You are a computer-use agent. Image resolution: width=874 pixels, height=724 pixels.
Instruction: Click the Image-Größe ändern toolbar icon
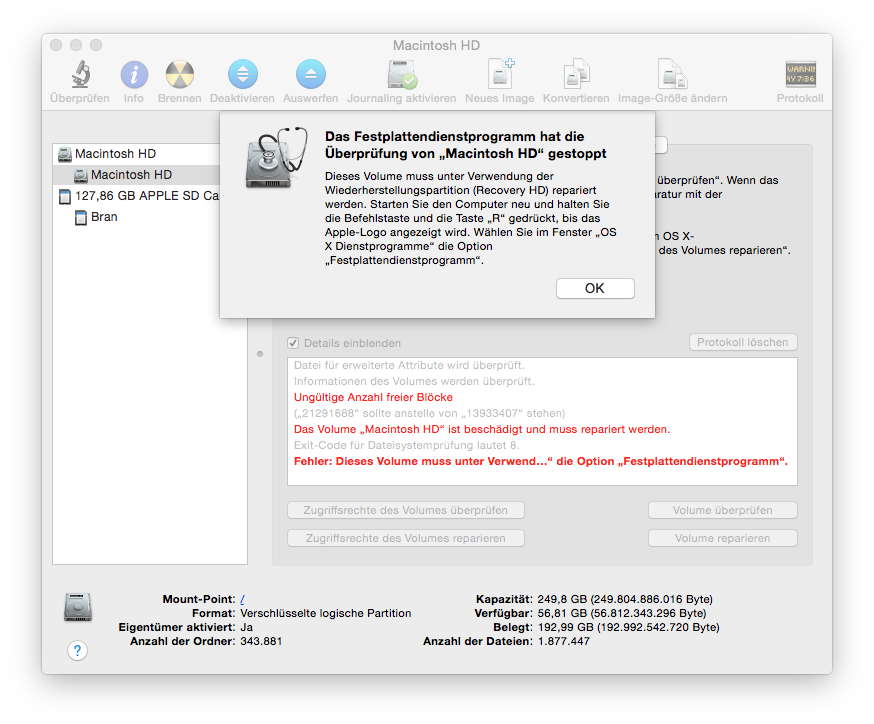pos(672,74)
